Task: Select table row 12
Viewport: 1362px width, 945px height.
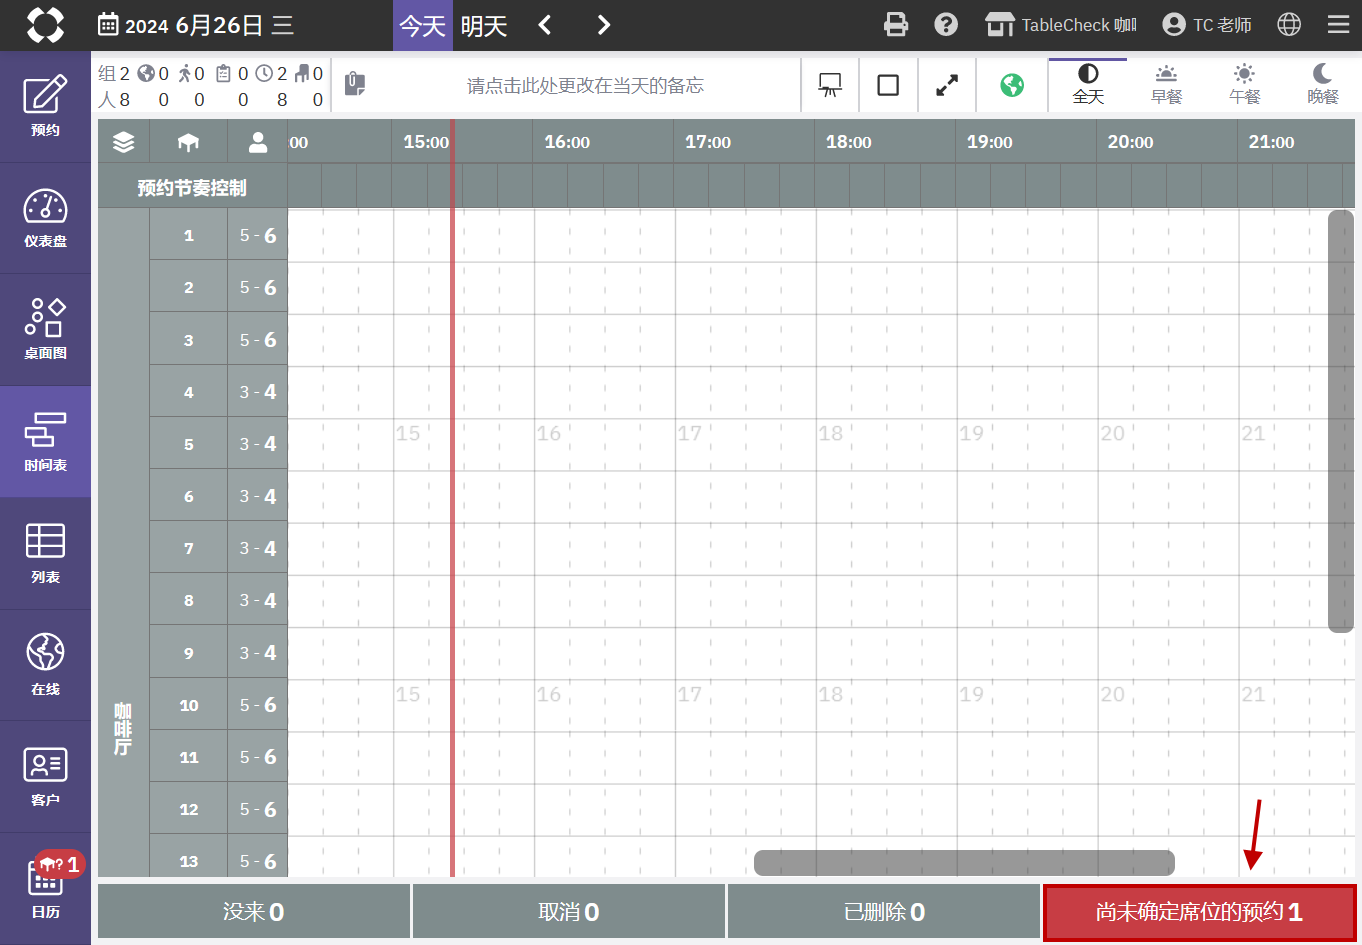Action: 189,809
